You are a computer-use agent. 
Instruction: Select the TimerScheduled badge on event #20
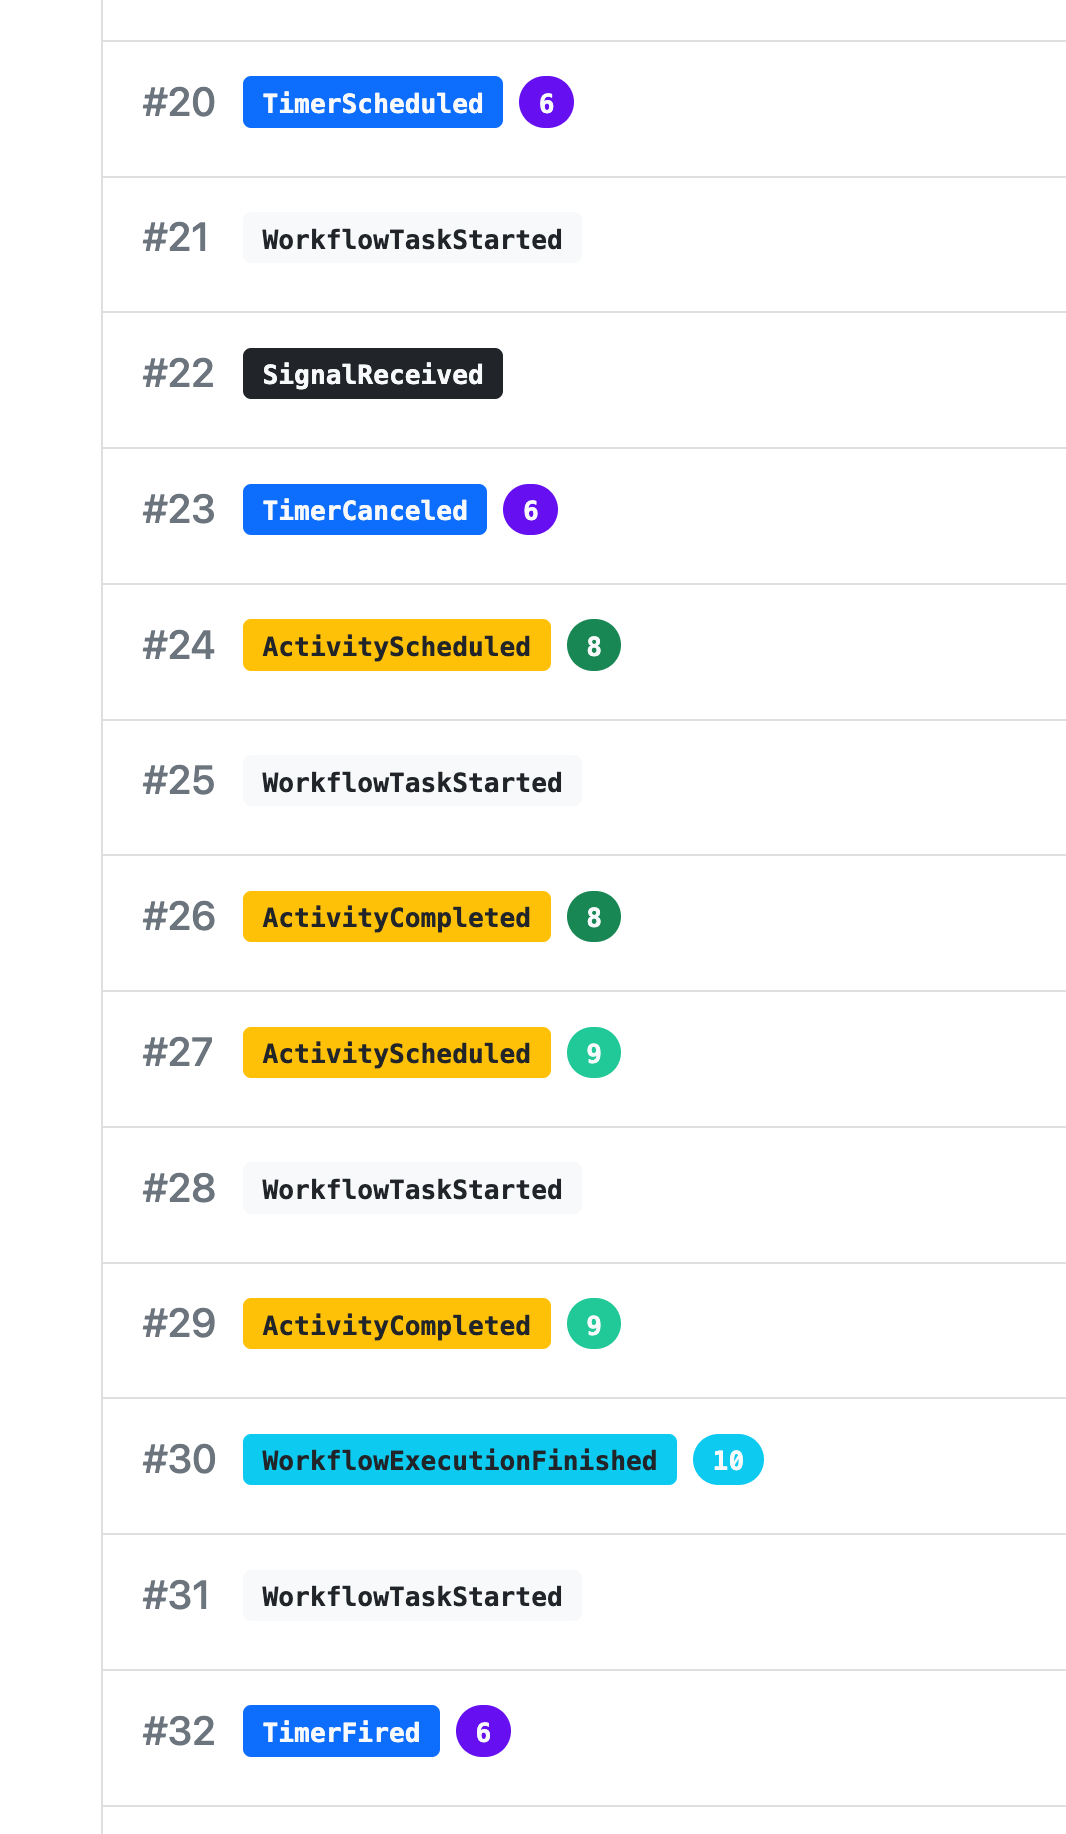click(373, 101)
